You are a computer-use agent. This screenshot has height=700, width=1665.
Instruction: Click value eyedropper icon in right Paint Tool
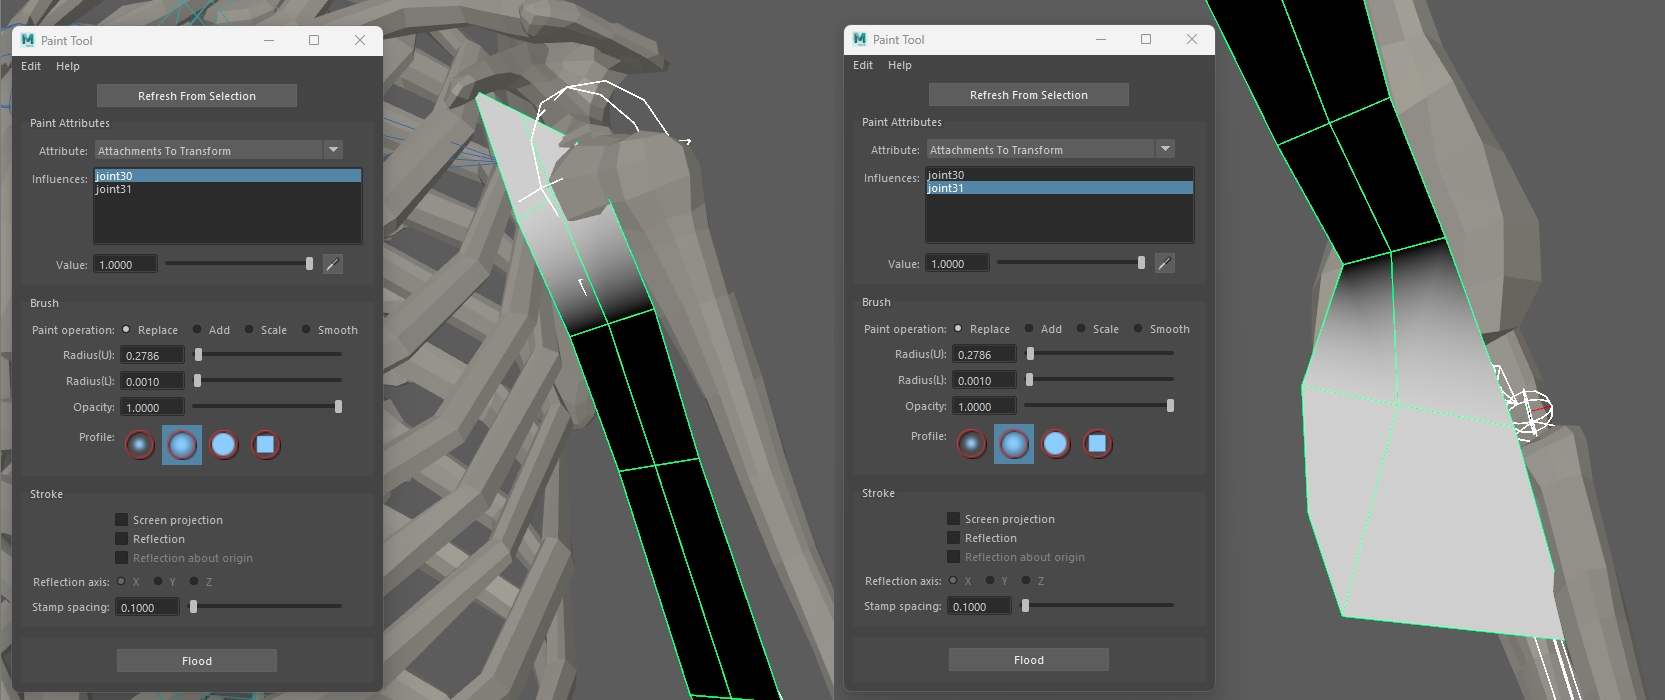click(x=1165, y=264)
